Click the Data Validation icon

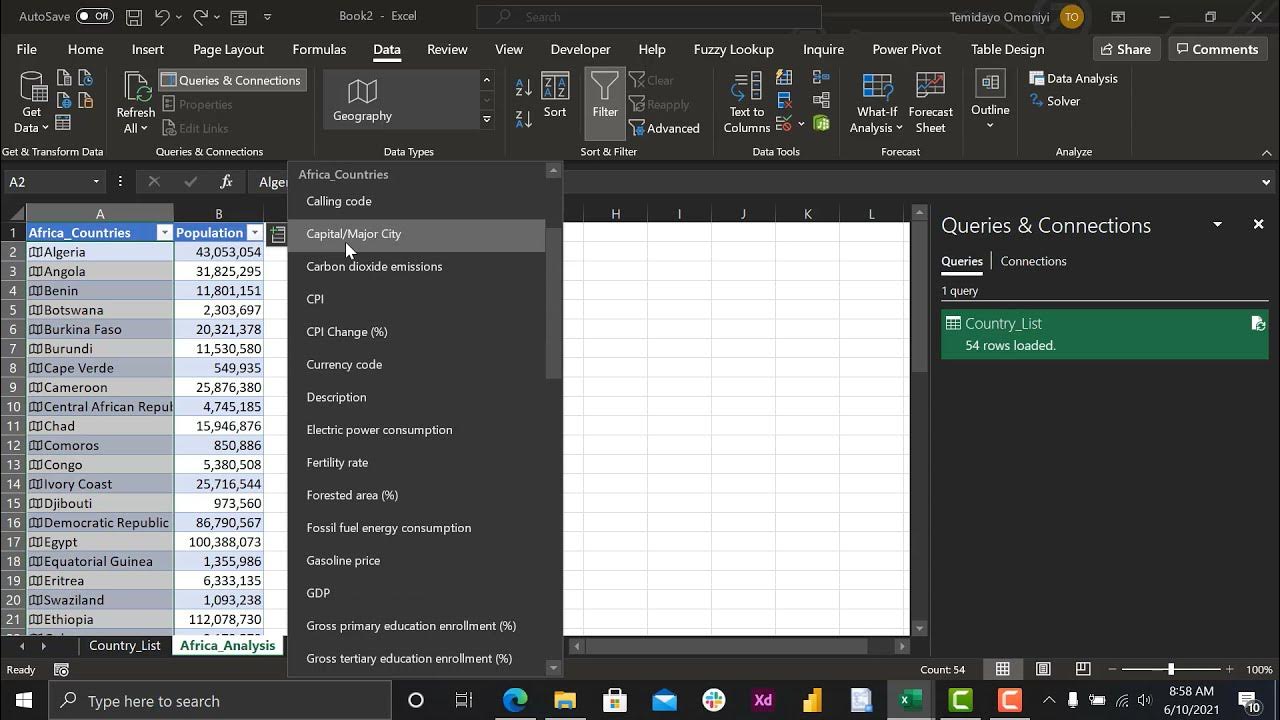[x=784, y=124]
